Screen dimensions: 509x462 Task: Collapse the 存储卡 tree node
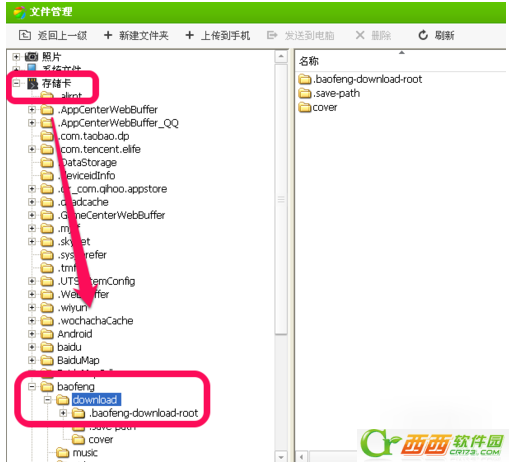click(16, 83)
